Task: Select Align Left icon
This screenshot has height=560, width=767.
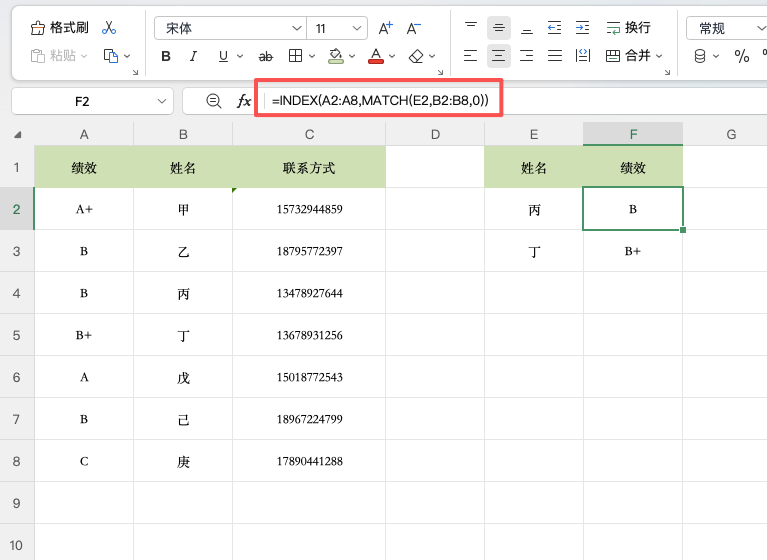Action: pos(470,56)
